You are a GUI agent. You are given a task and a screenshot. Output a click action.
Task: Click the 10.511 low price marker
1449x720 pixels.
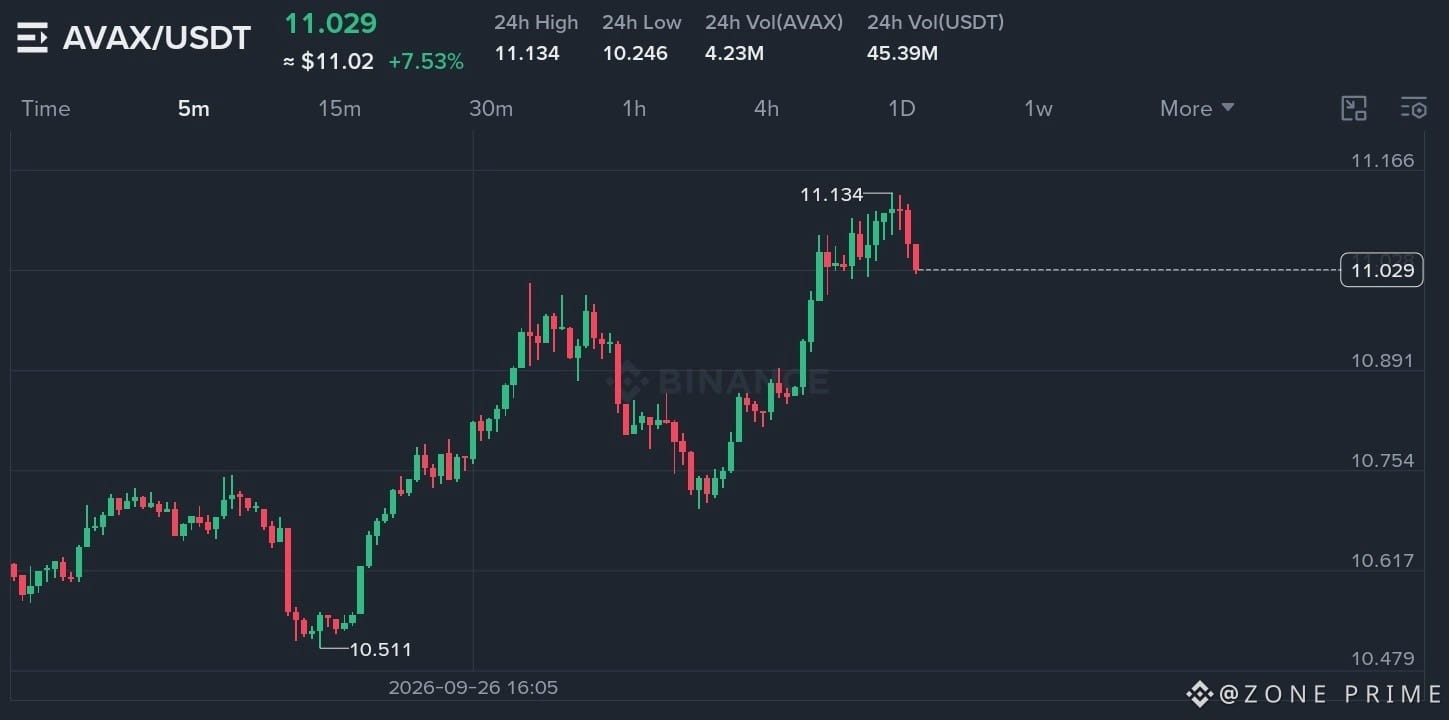pos(380,650)
